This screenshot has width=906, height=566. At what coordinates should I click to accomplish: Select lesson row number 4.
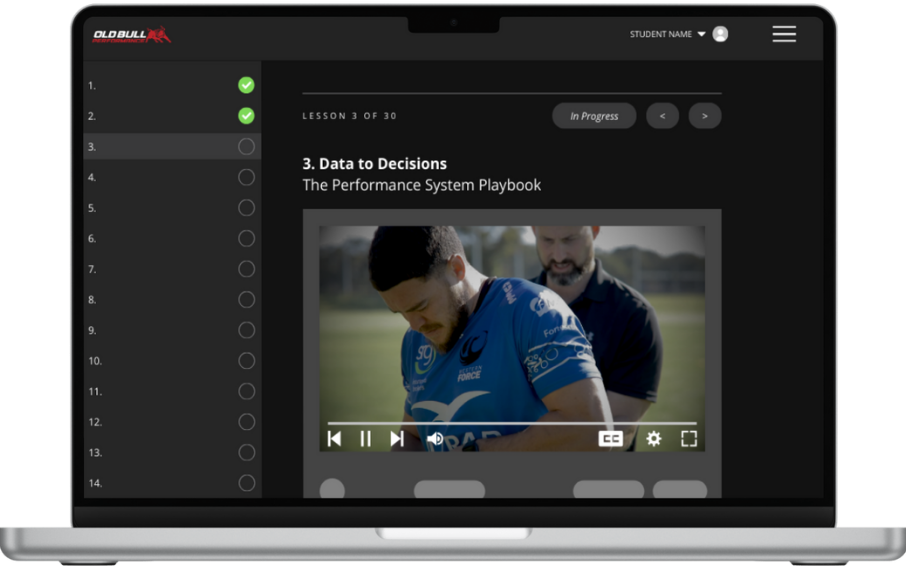pyautogui.click(x=172, y=177)
